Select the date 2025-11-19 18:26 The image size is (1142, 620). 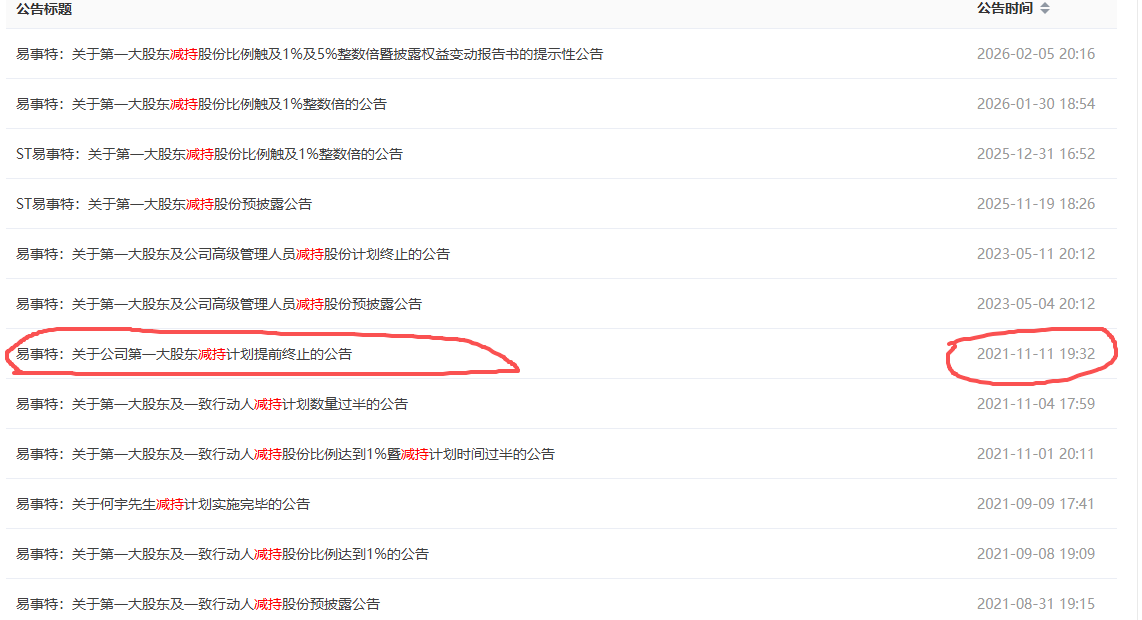pos(1036,204)
